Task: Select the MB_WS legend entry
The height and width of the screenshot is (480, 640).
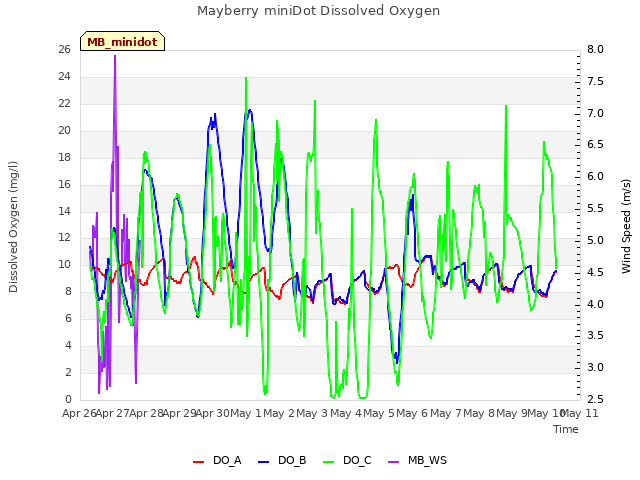Action: pos(417,461)
